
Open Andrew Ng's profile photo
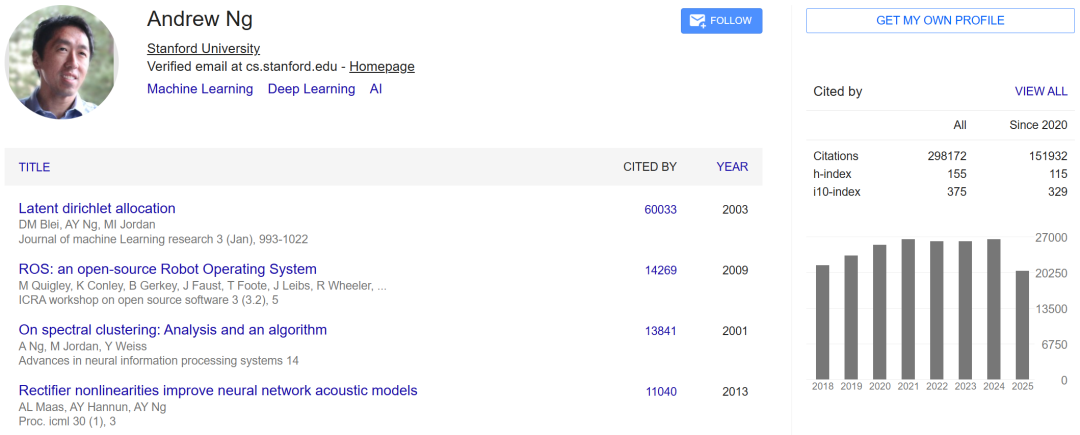point(62,63)
